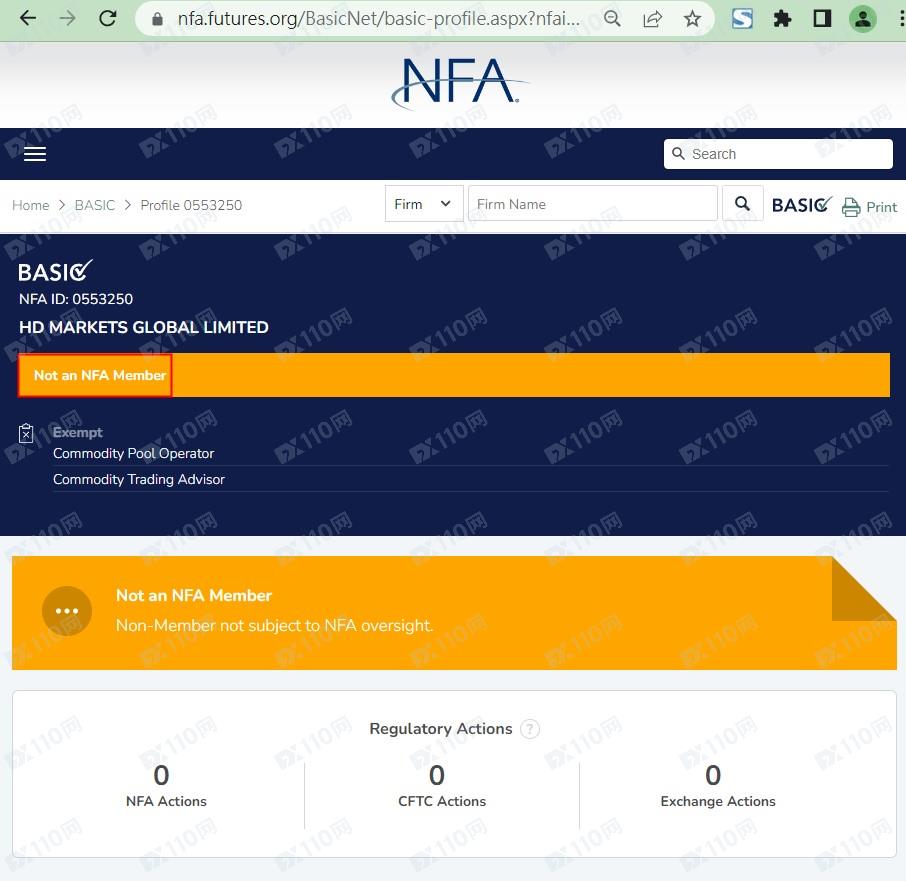This screenshot has height=881, width=906.
Task: Click the ellipsis circle in Not an NFA Member banner
Action: pyautogui.click(x=67, y=611)
